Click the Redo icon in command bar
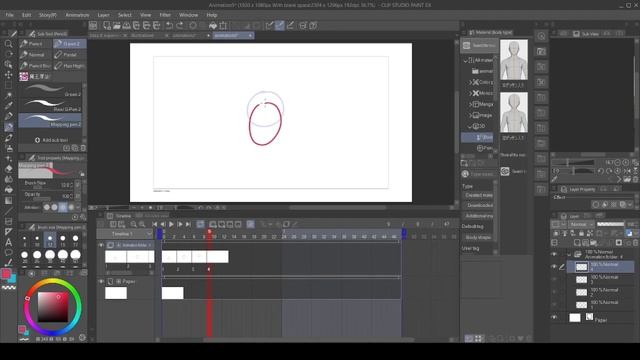The width and height of the screenshot is (640, 360). coord(180,26)
